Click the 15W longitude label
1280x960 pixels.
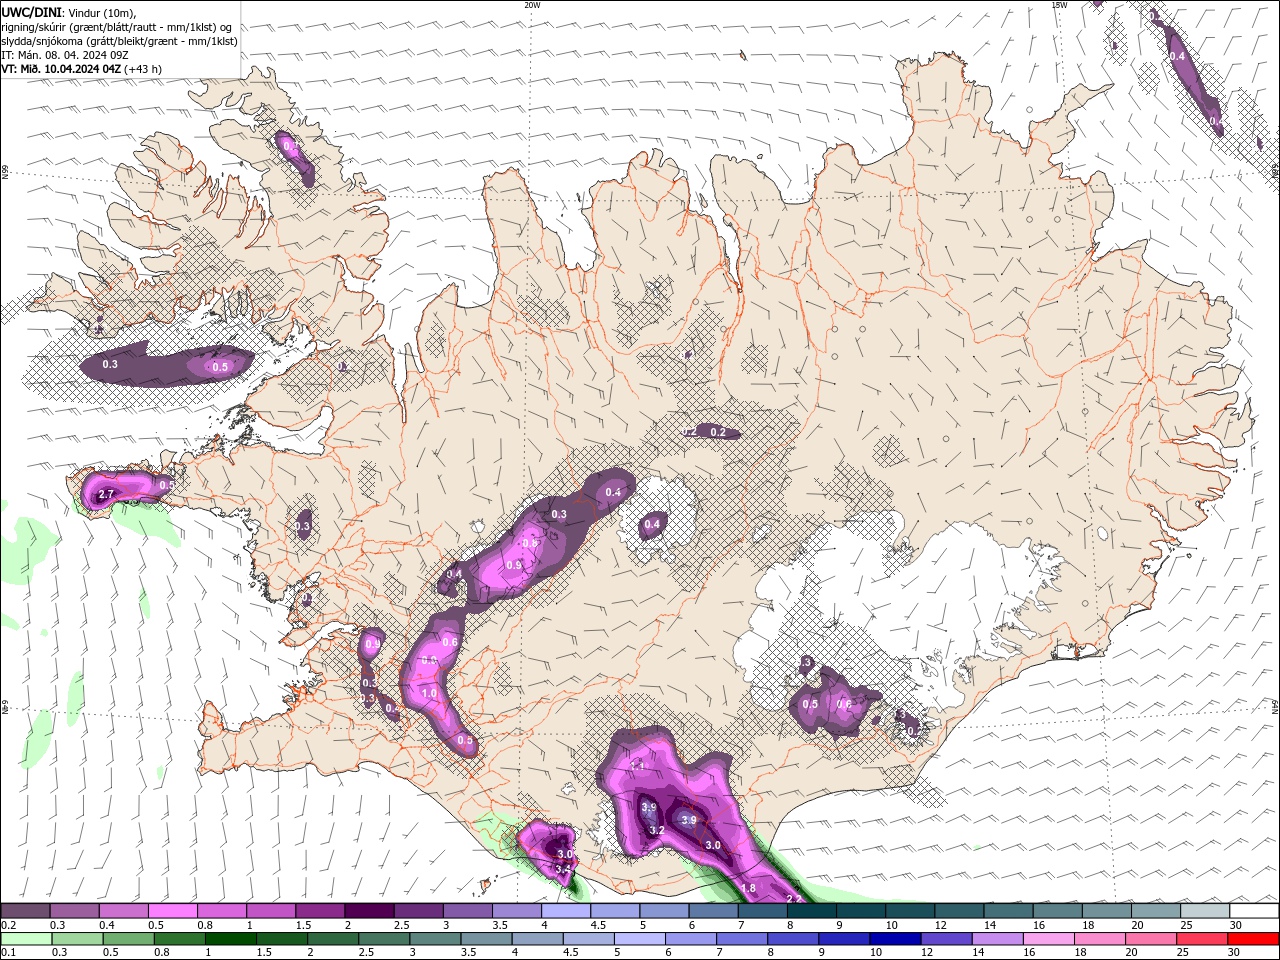[x=1058, y=5]
